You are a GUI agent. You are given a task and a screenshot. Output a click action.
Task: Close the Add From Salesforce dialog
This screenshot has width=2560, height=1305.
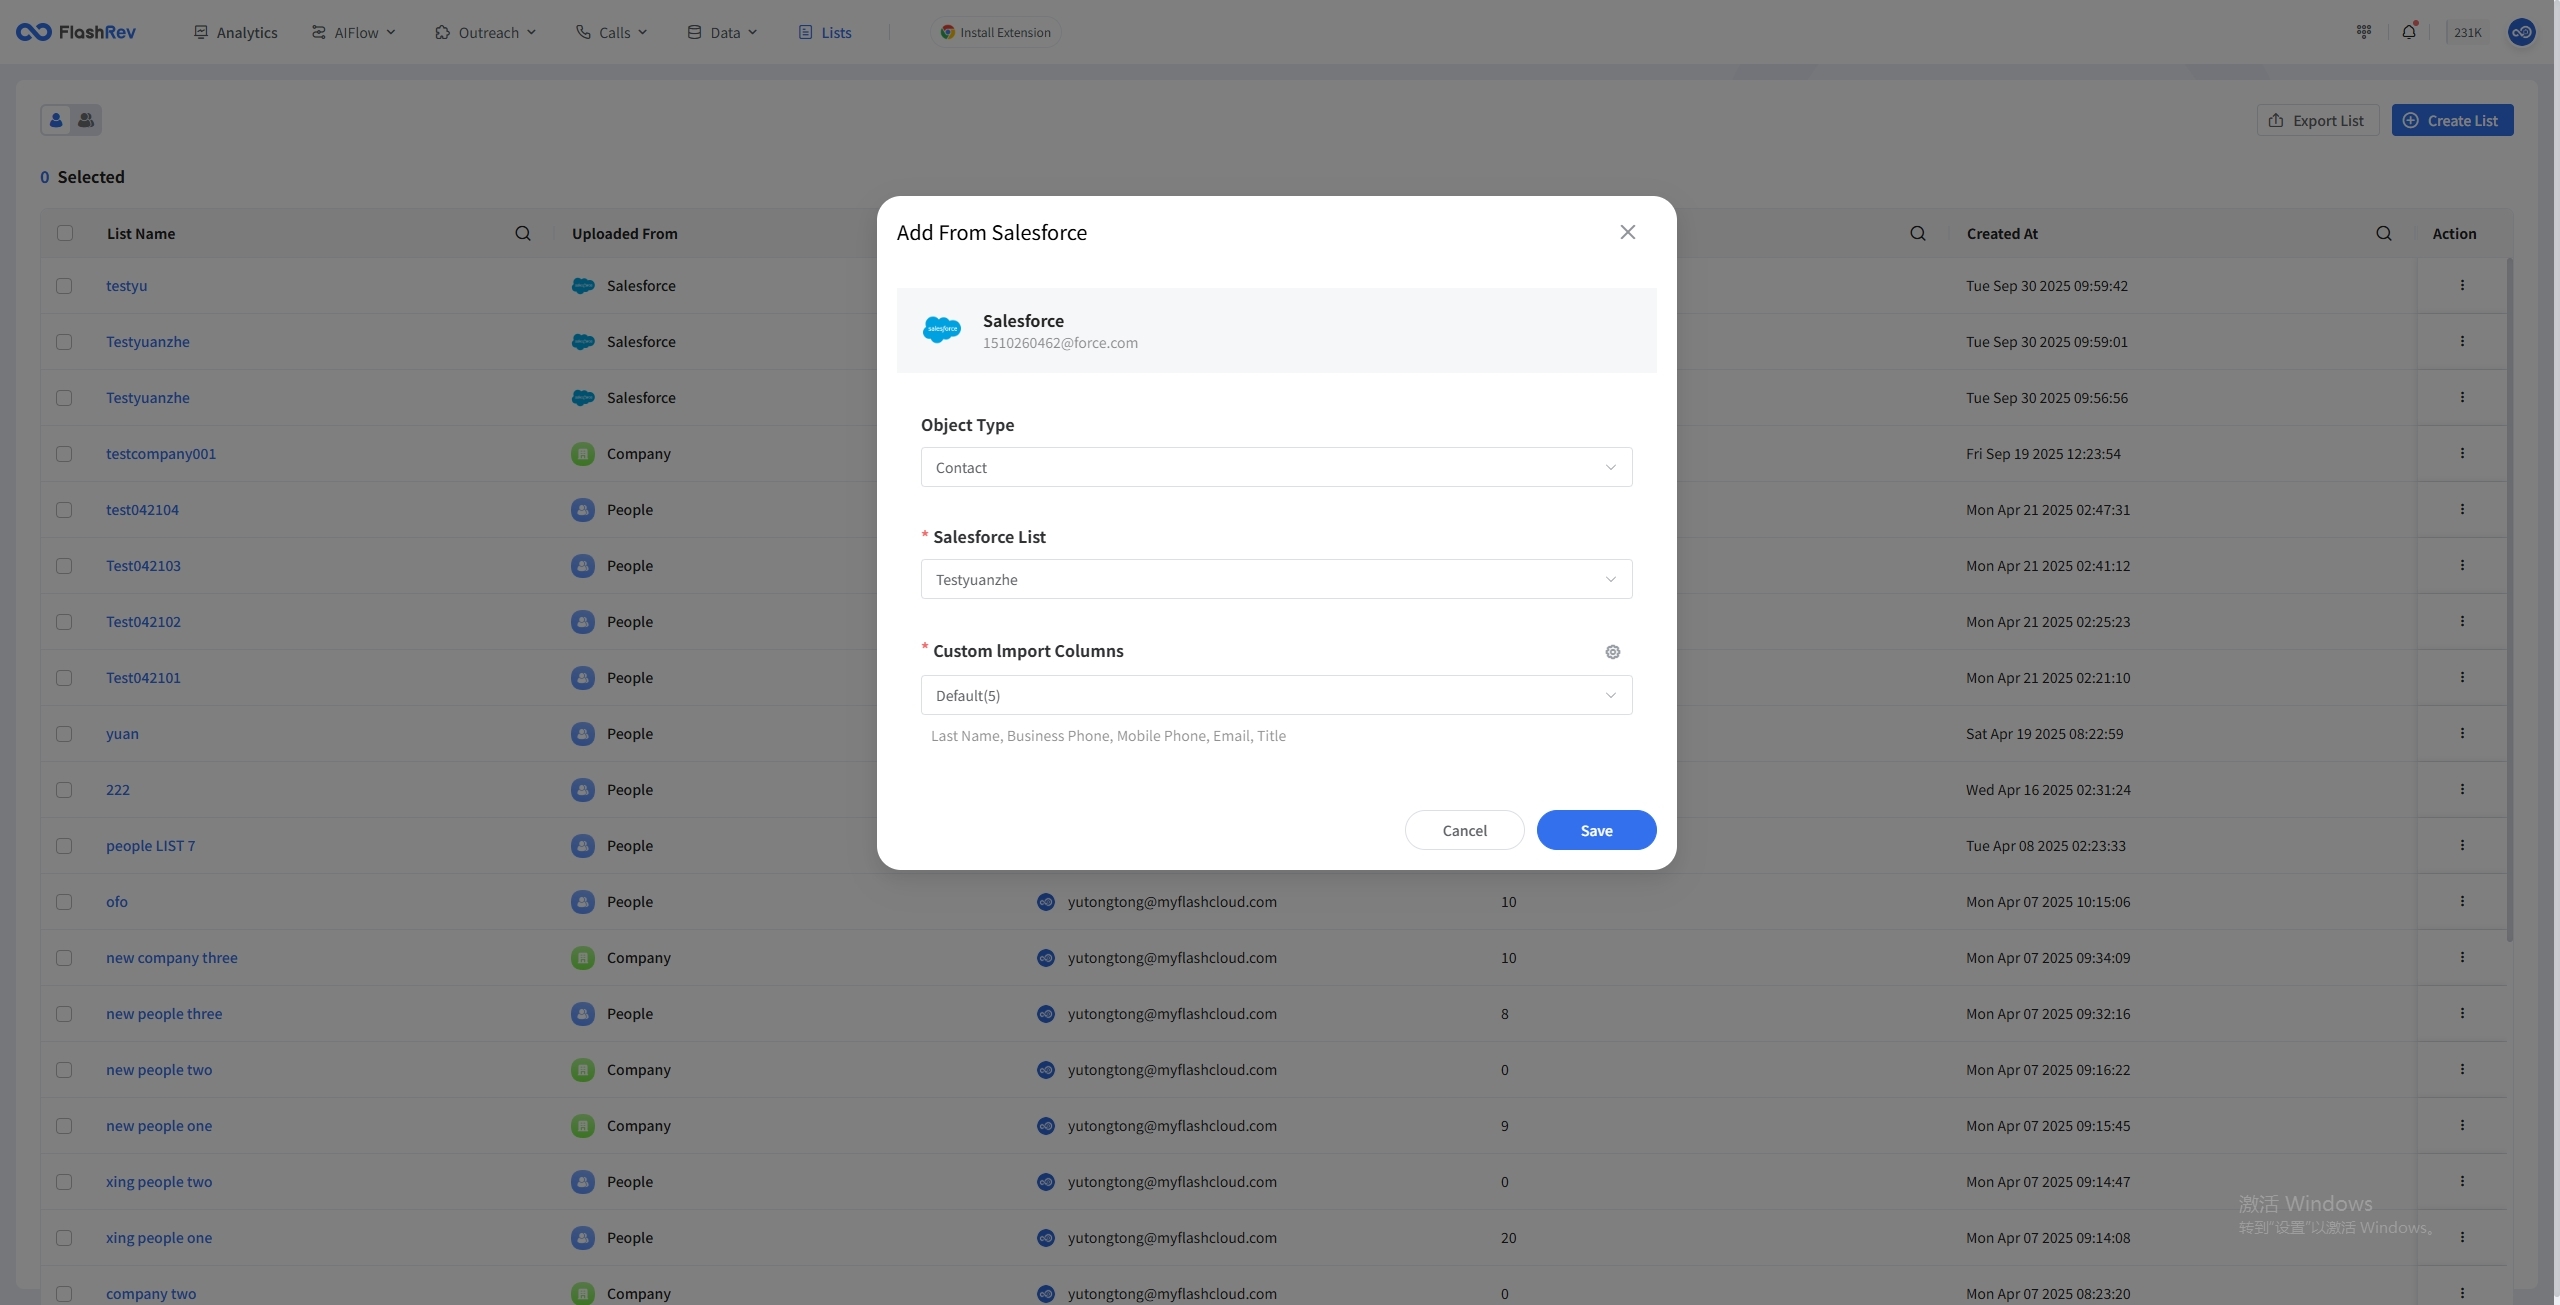[x=1627, y=232]
